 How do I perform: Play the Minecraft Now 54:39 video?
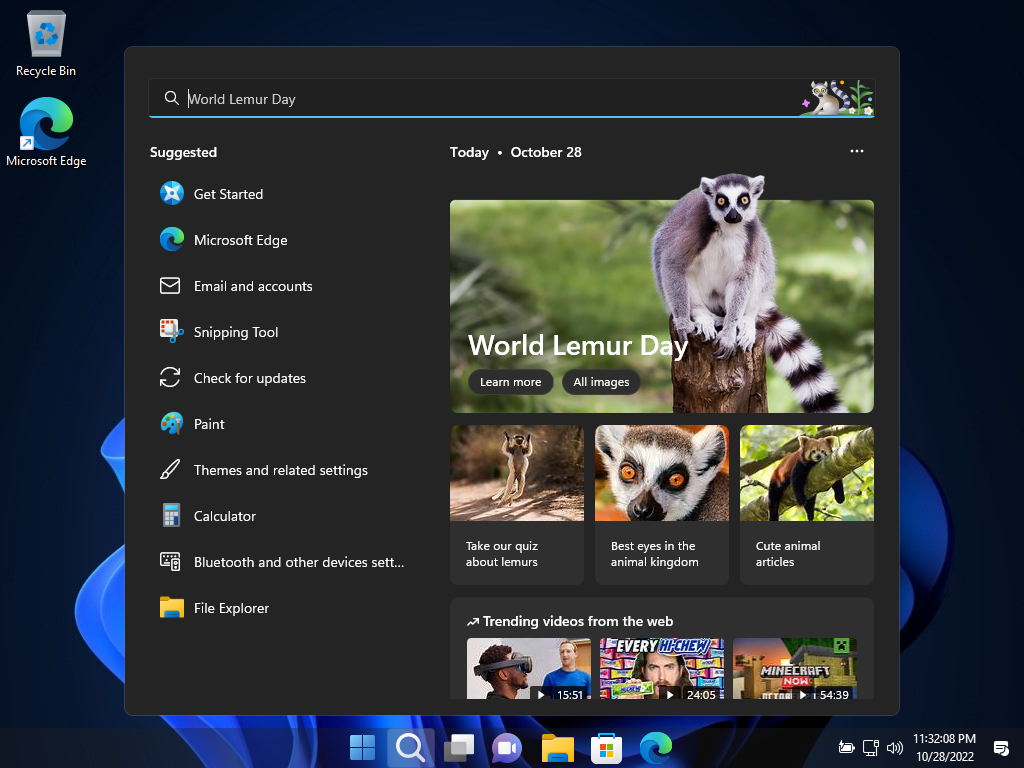(x=795, y=669)
